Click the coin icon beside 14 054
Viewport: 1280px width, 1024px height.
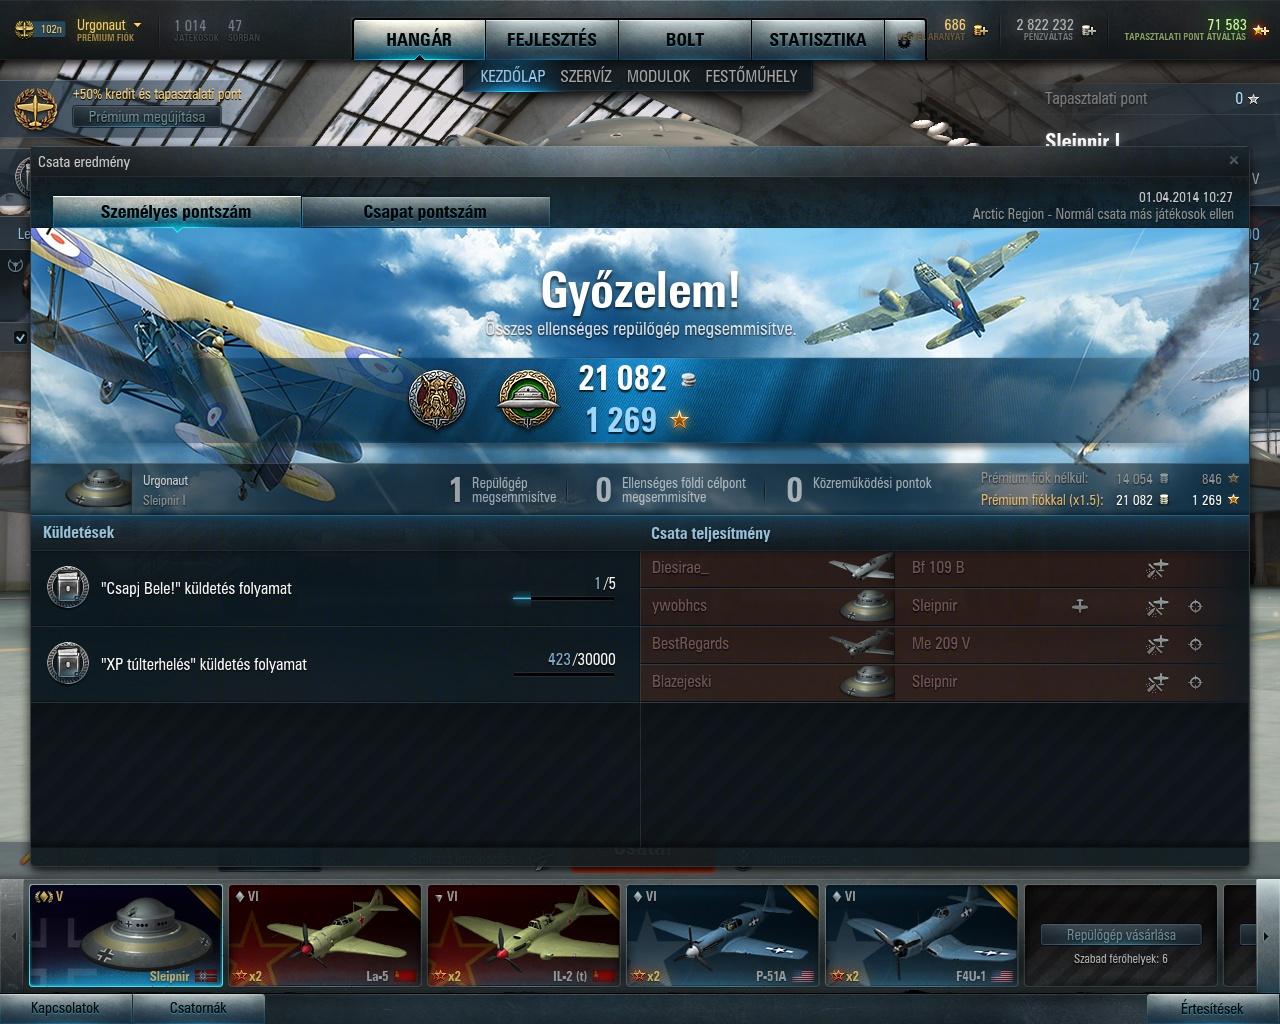[1163, 479]
